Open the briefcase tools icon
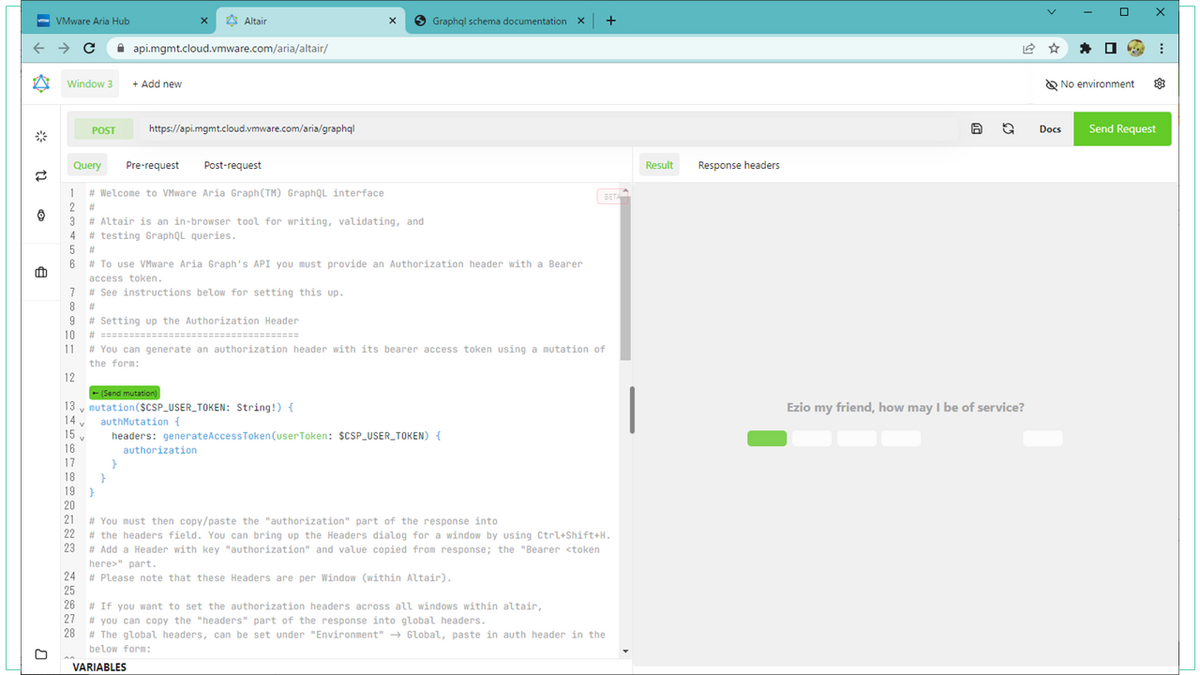 pyautogui.click(x=41, y=272)
